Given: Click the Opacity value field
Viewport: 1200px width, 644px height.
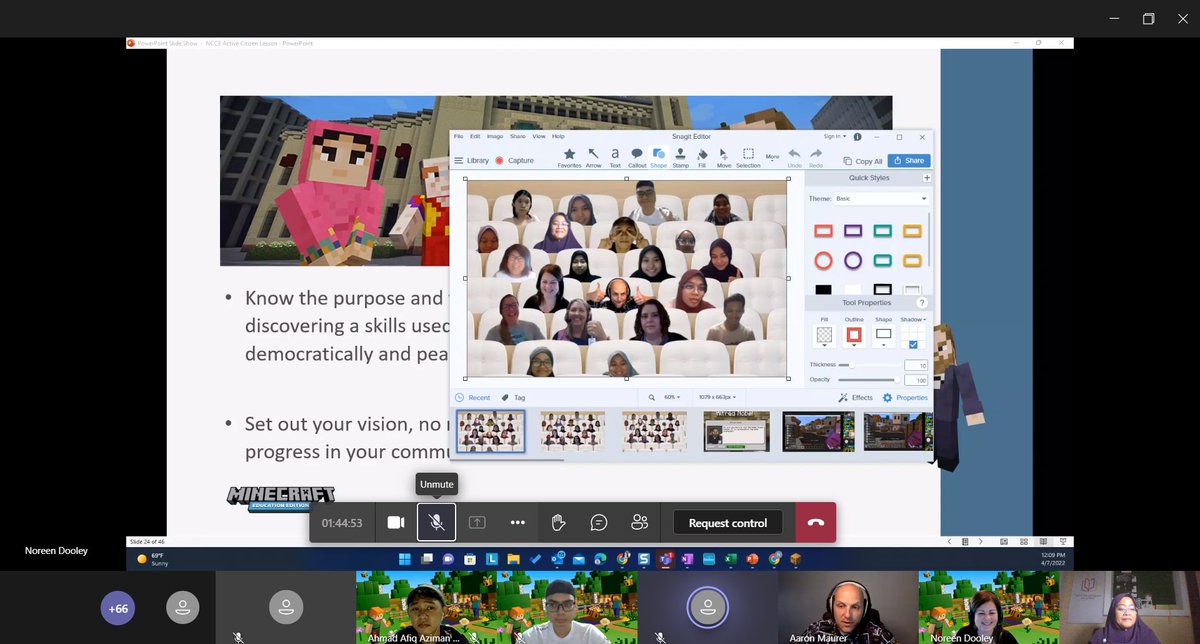Looking at the screenshot, I should [x=915, y=381].
